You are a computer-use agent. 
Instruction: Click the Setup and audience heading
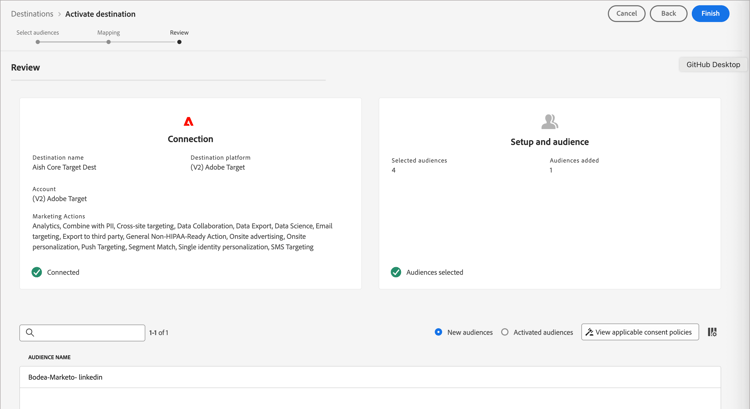pyautogui.click(x=550, y=142)
